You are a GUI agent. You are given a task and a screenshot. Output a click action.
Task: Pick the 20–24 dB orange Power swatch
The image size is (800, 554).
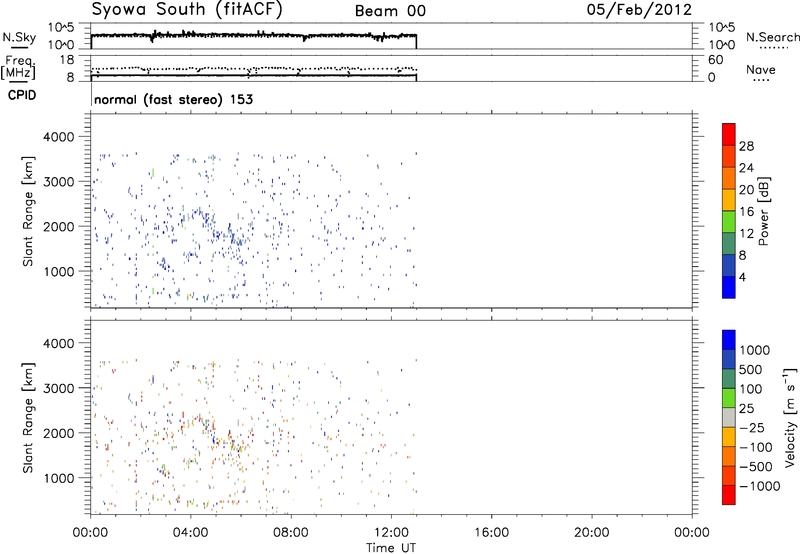pos(729,178)
